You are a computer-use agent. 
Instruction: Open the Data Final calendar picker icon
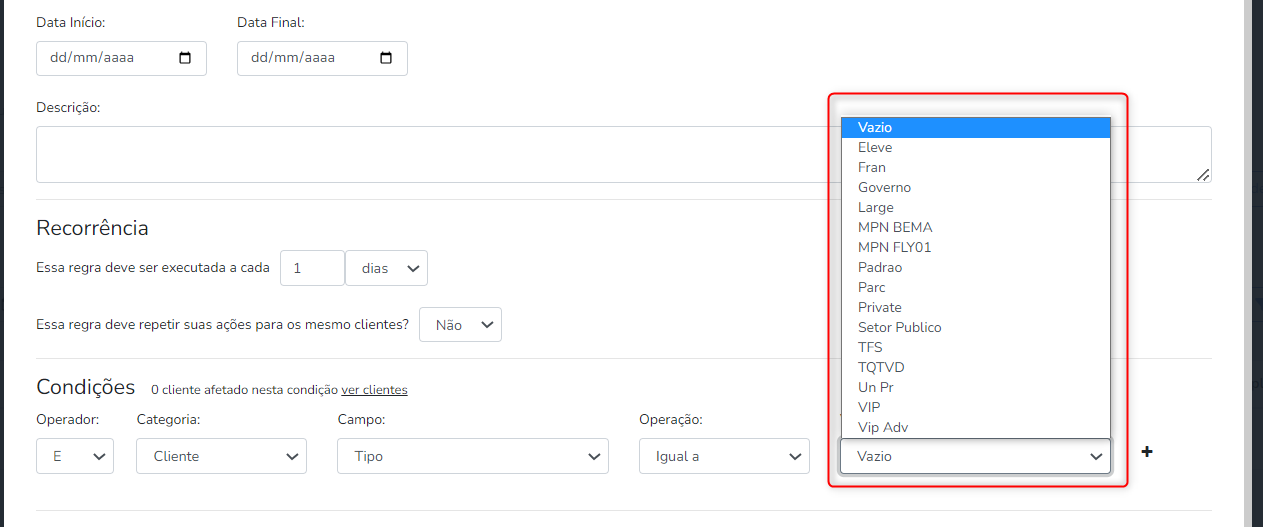386,58
